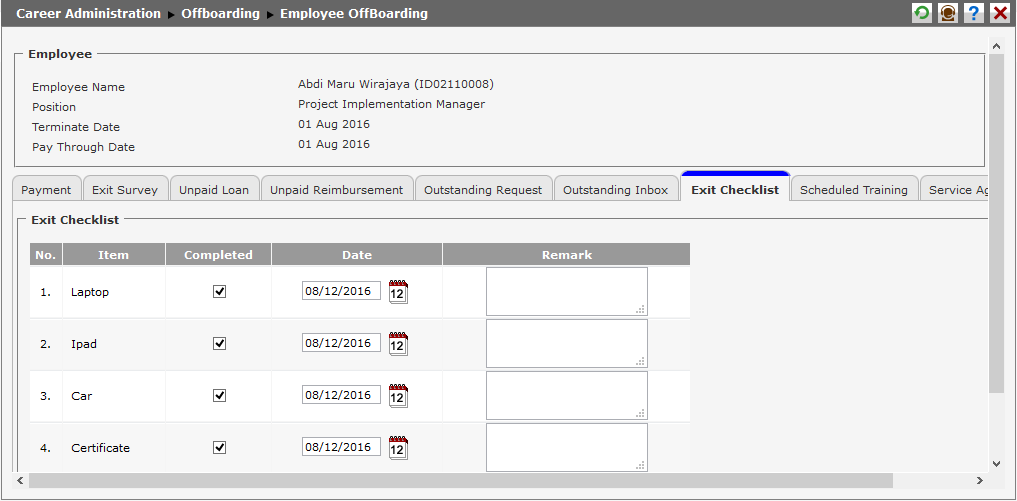The width and height of the screenshot is (1017, 501).
Task: Click the Laptop item label
Action: pyautogui.click(x=90, y=292)
